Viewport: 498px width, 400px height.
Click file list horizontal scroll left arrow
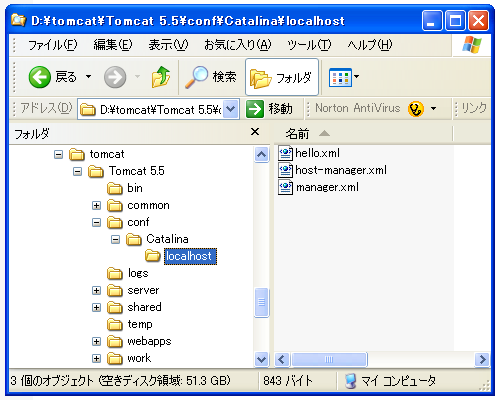pos(282,359)
